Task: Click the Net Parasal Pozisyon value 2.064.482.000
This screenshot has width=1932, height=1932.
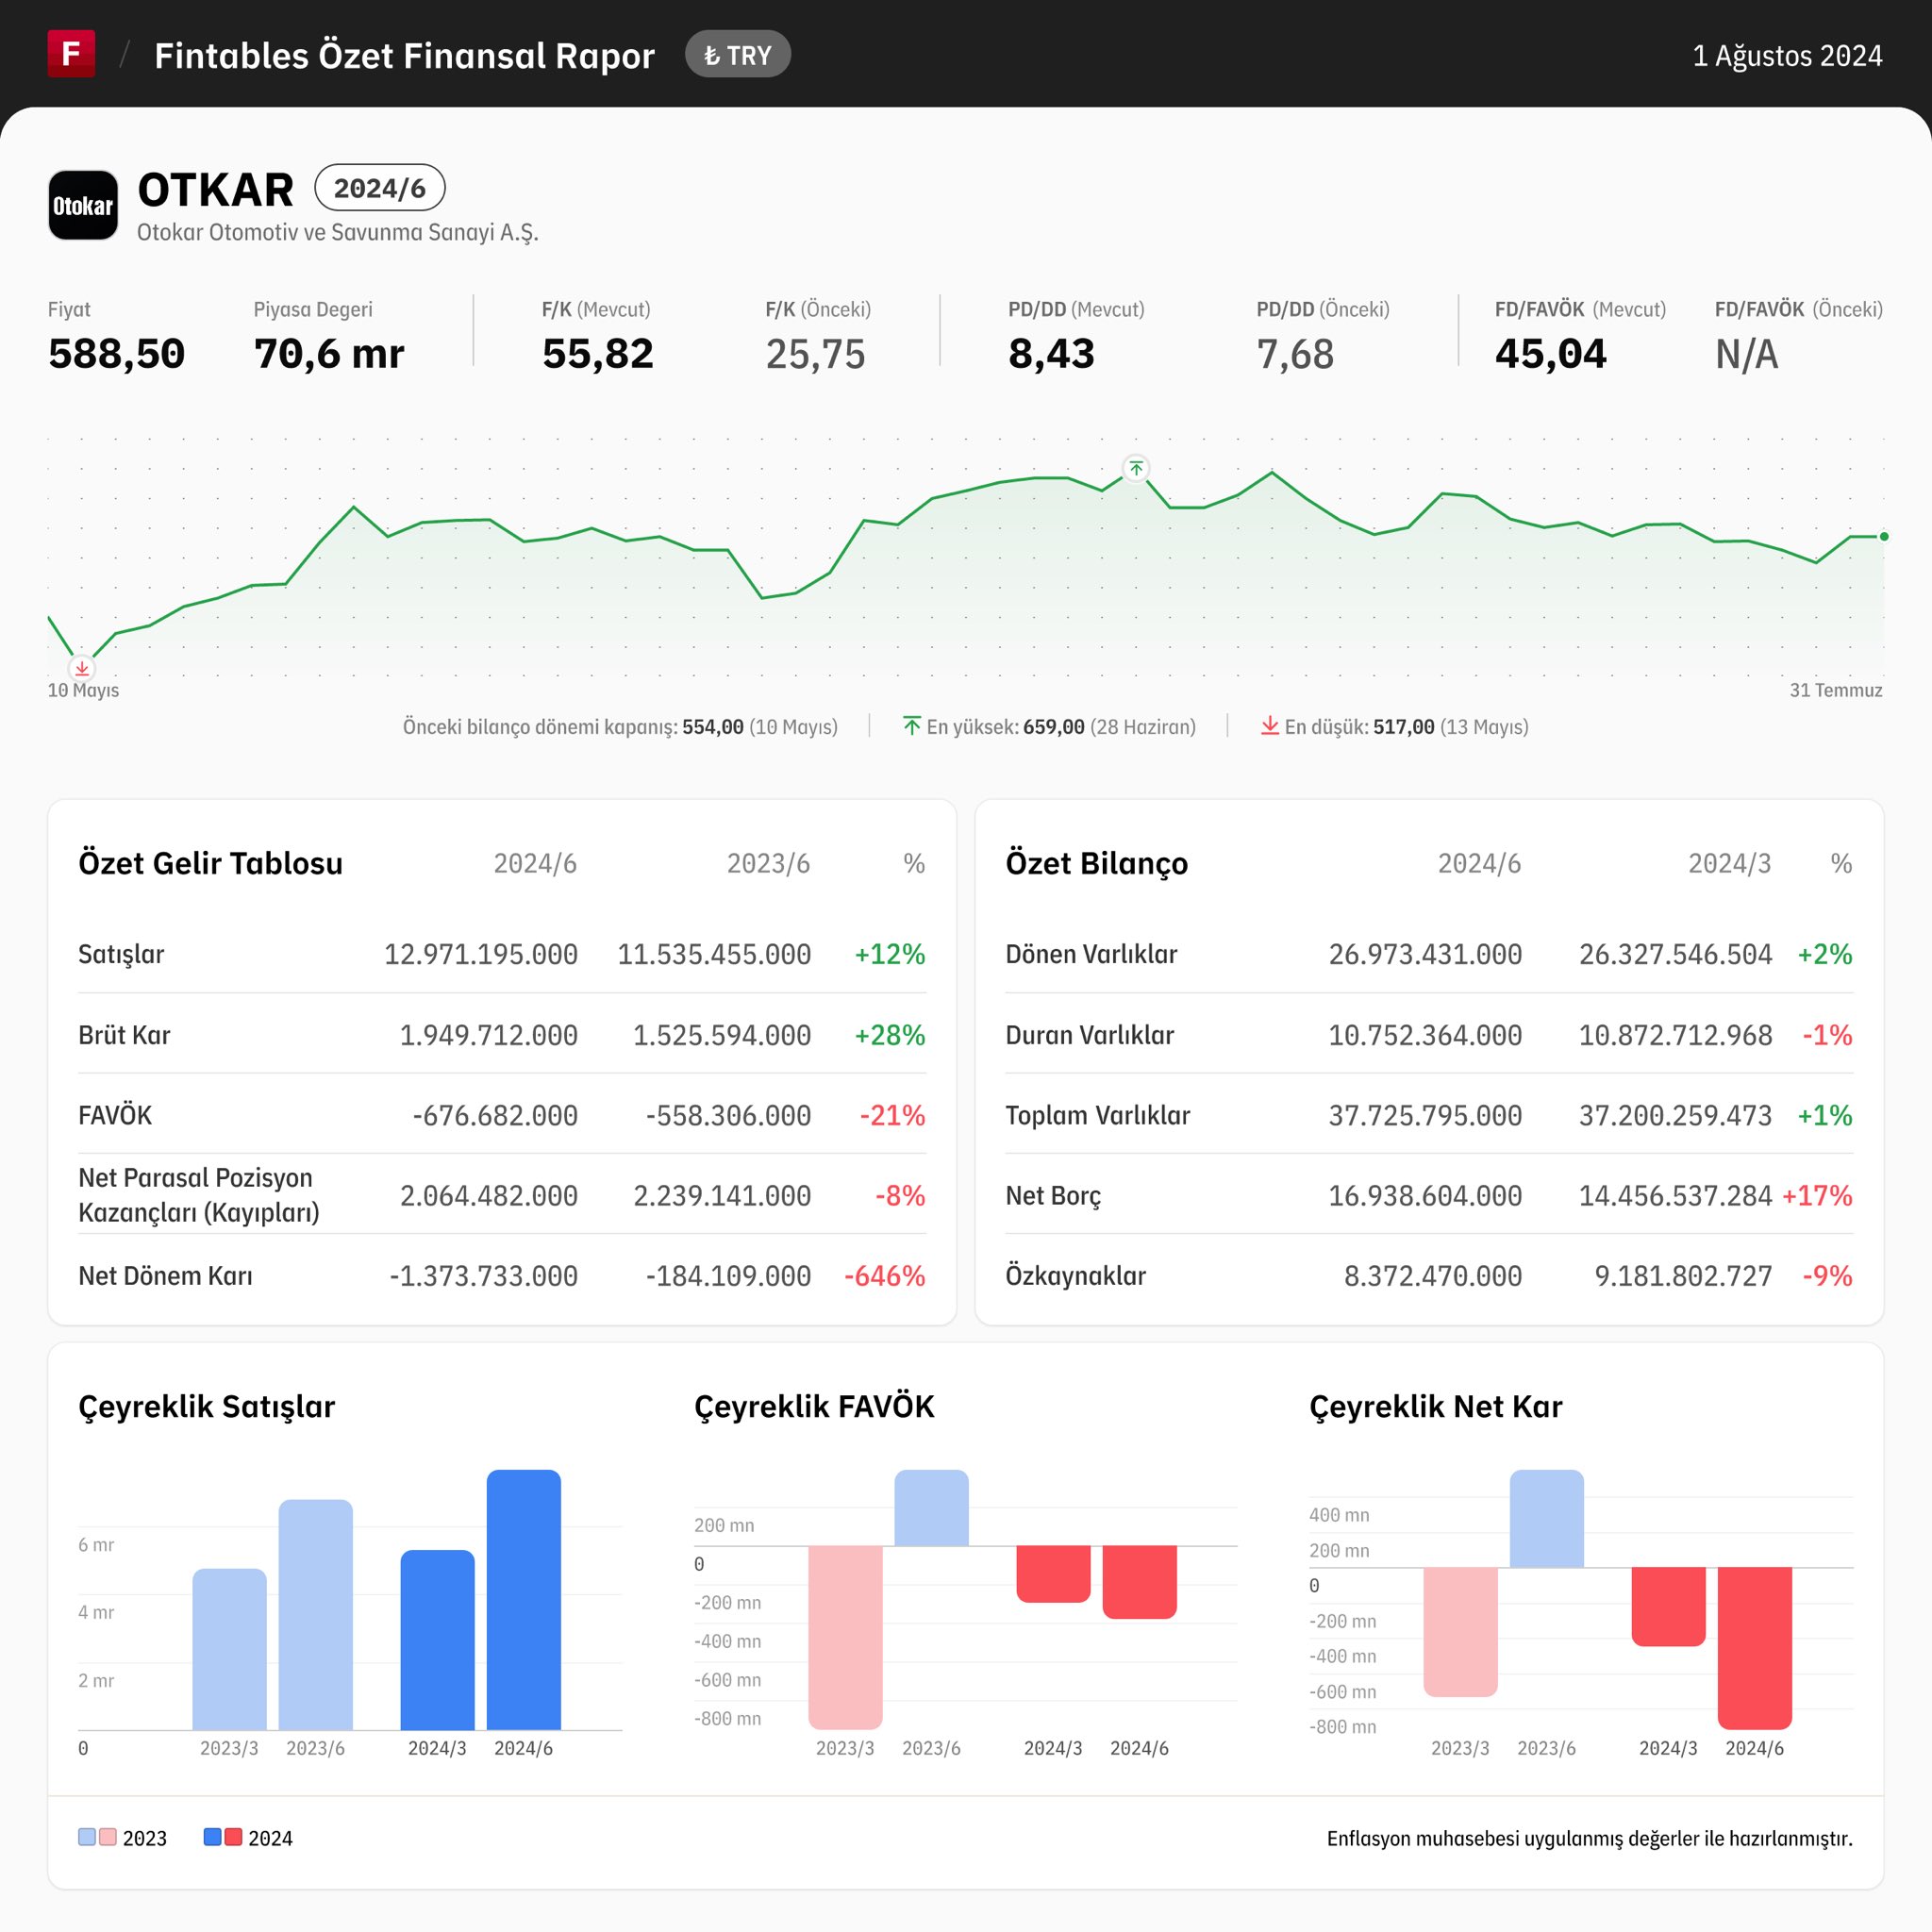Action: [489, 1195]
